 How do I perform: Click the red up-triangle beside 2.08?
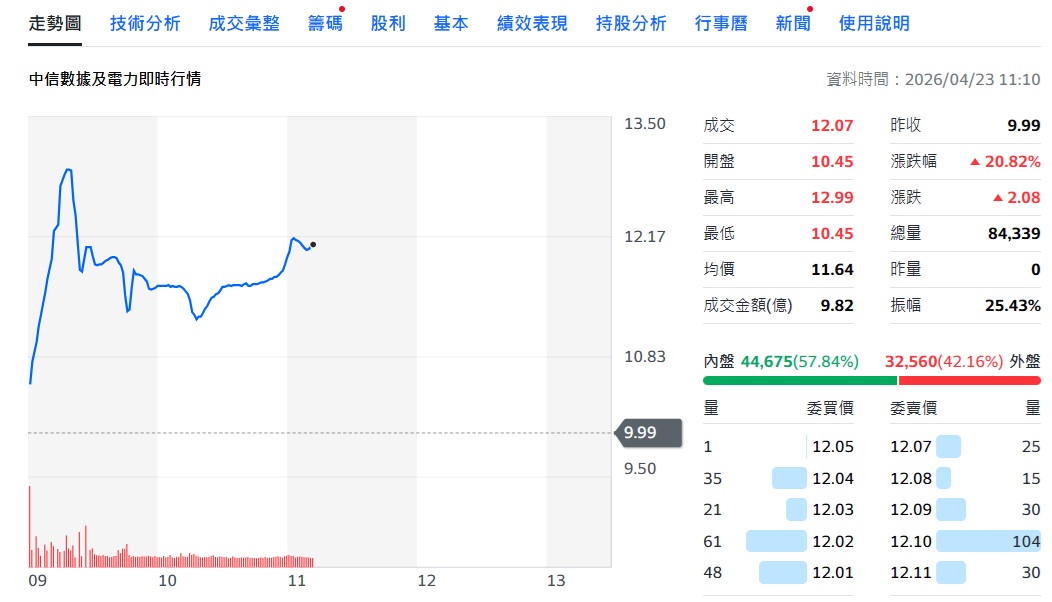997,198
